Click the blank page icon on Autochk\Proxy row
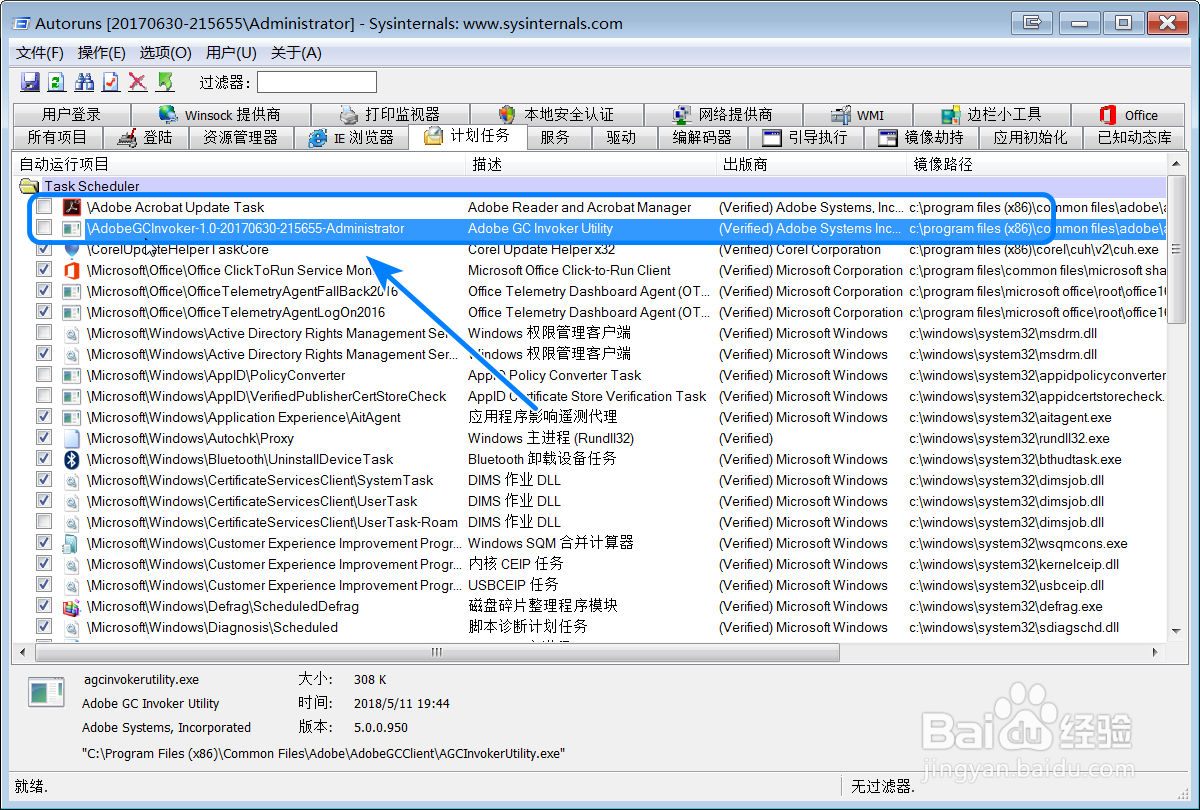1200x810 pixels. (x=71, y=438)
